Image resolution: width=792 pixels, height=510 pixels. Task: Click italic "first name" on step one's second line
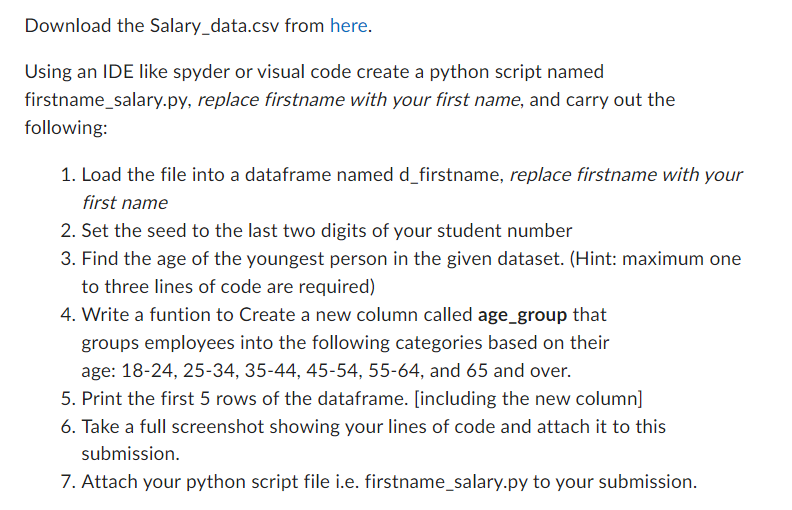coord(124,202)
